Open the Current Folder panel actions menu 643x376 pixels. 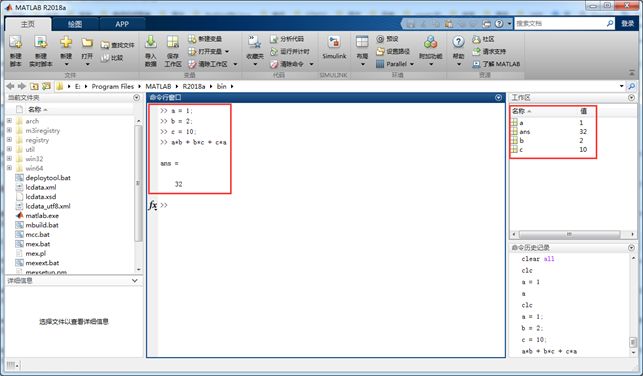(137, 98)
